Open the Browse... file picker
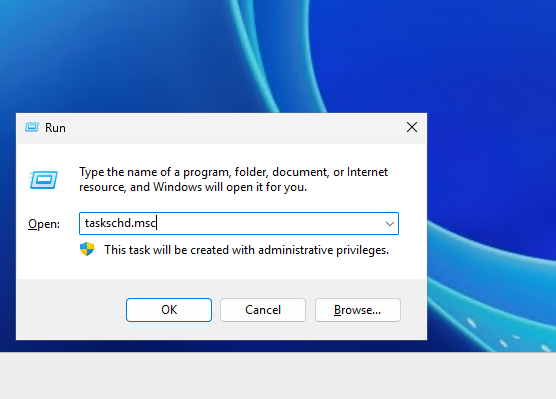Screen dimensions: 556x399 pyautogui.click(x=358, y=310)
